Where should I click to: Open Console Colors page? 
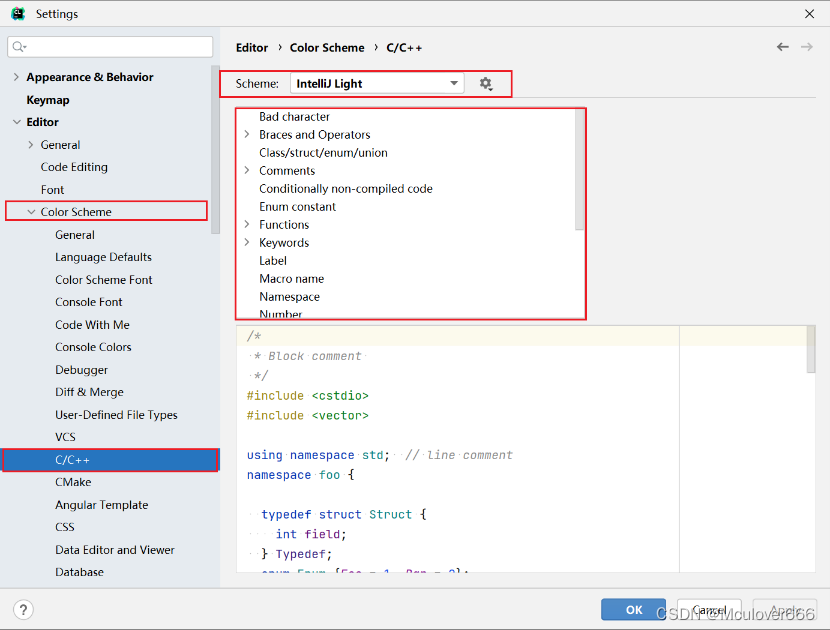pyautogui.click(x=93, y=347)
